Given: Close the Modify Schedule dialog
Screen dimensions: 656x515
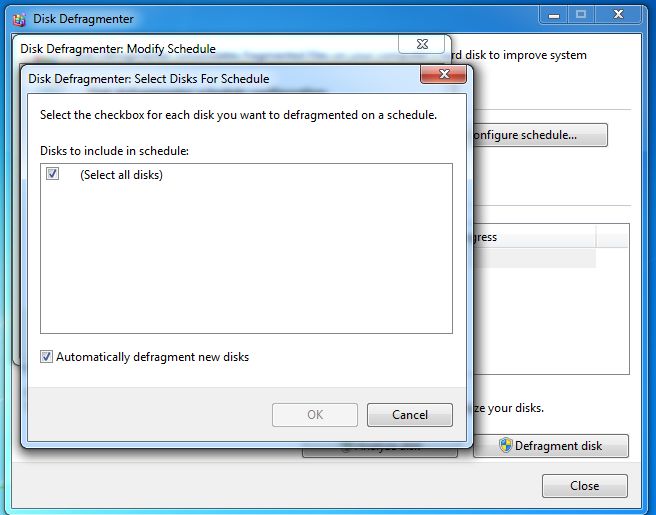Looking at the screenshot, I should pyautogui.click(x=422, y=44).
